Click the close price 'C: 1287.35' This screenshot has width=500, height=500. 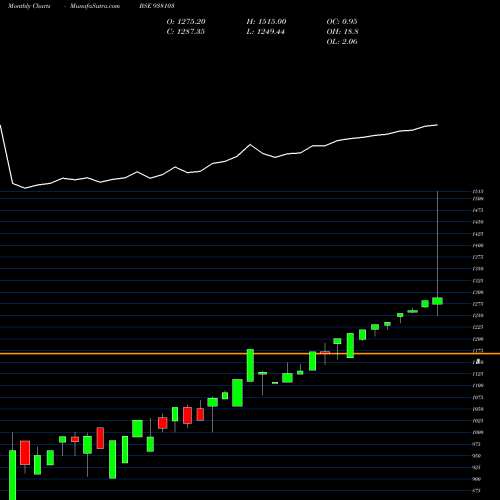pos(186,32)
